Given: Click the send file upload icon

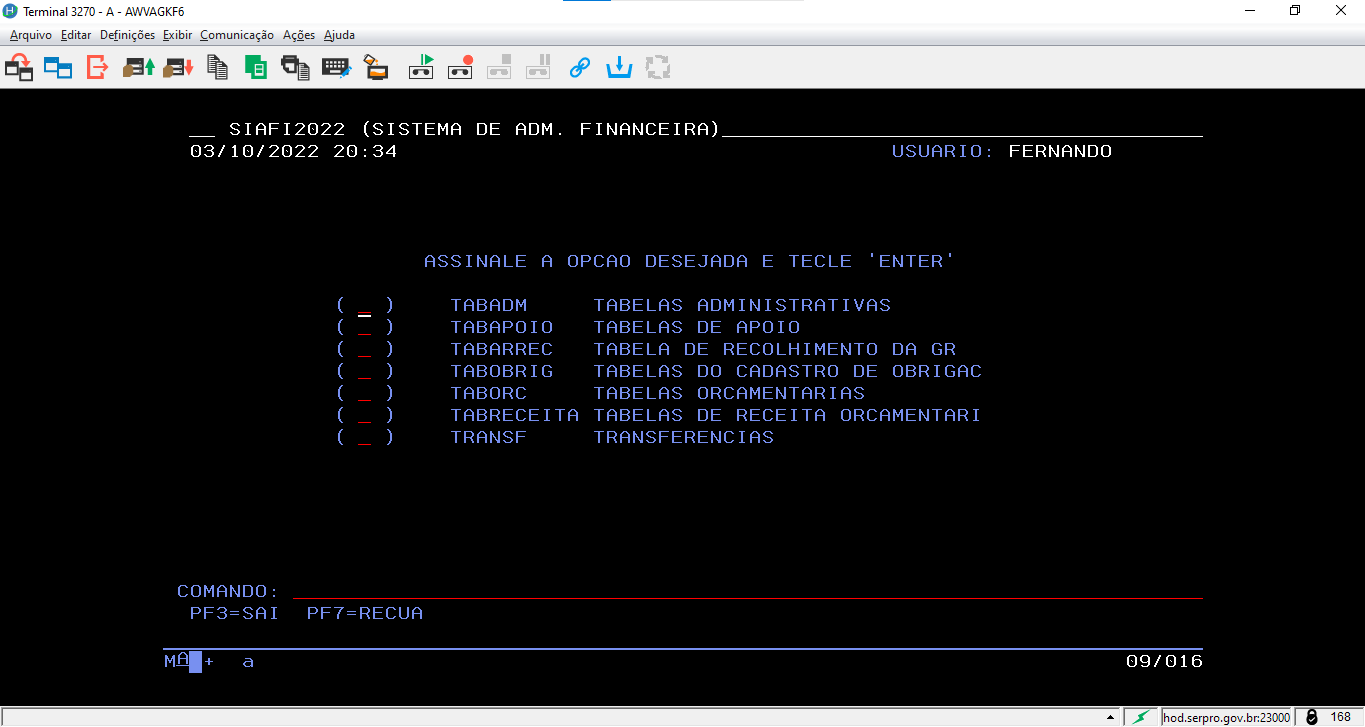Looking at the screenshot, I should (x=139, y=68).
